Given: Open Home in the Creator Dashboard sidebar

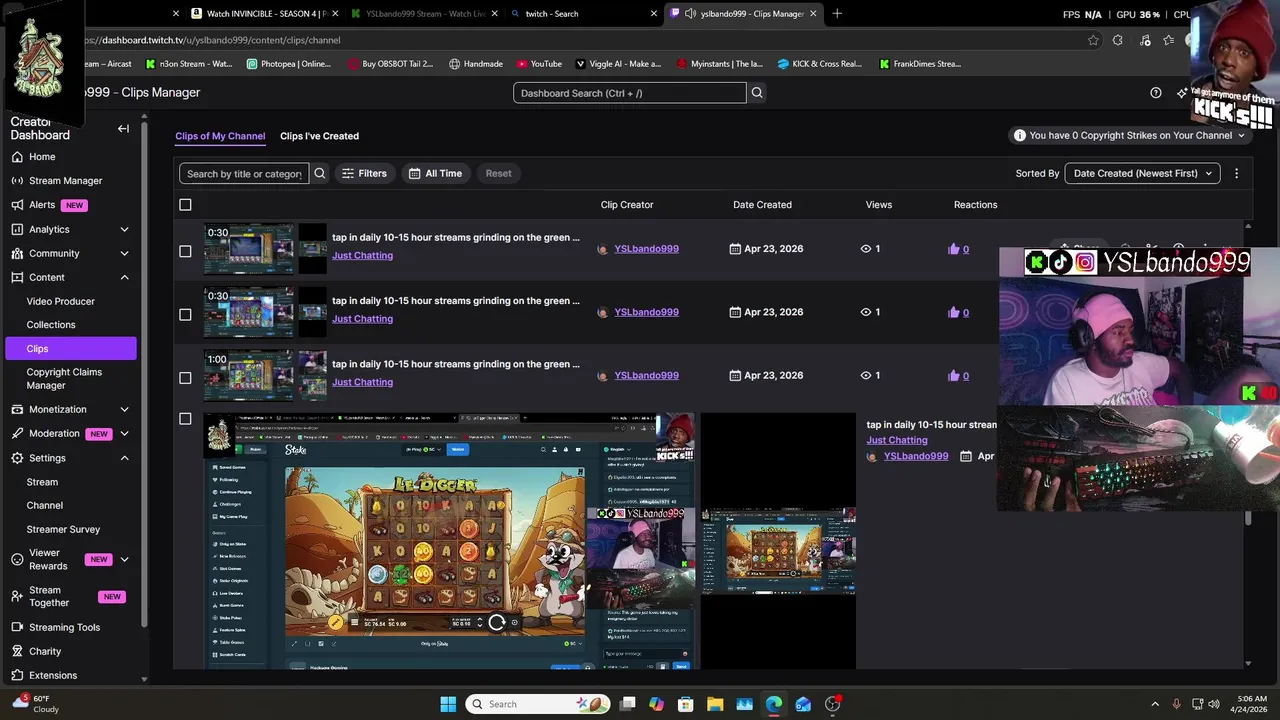Looking at the screenshot, I should click(42, 157).
